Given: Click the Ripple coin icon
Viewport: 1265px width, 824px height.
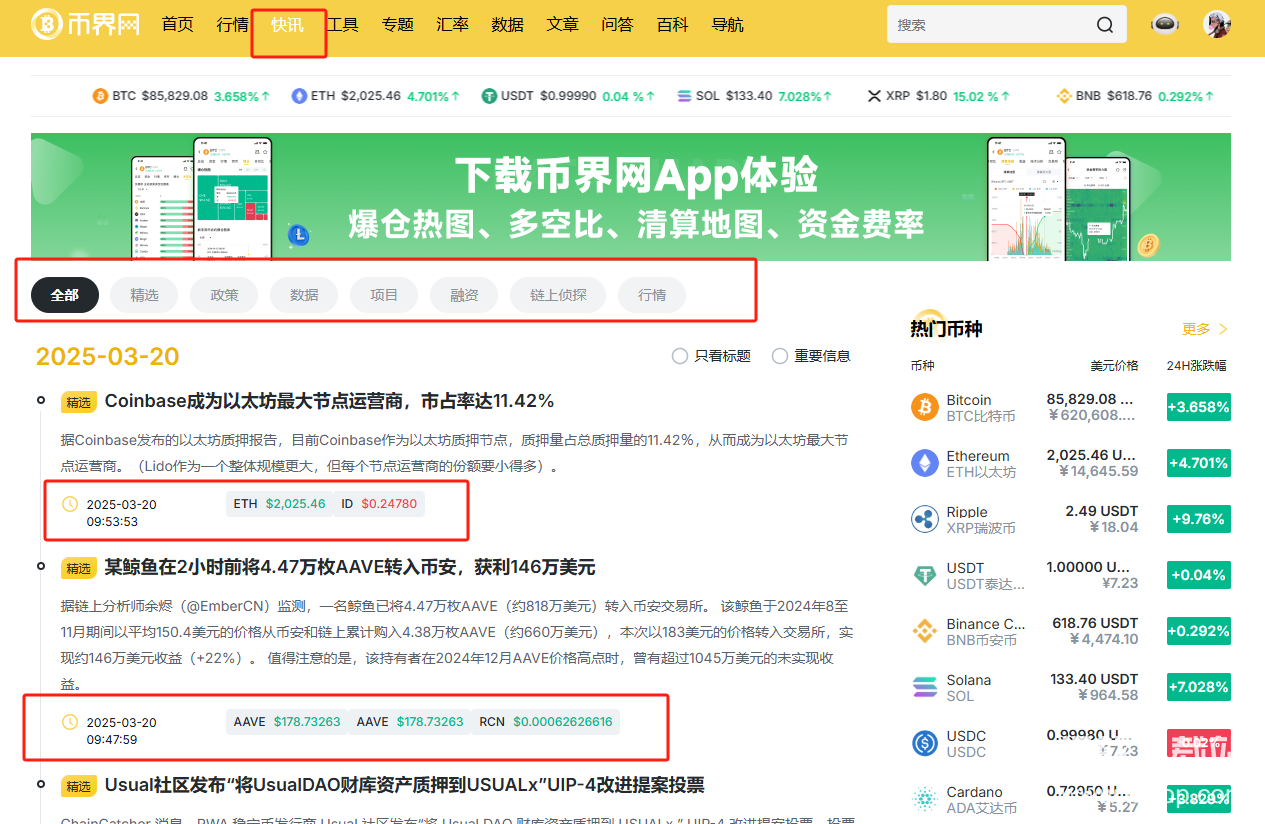Looking at the screenshot, I should (x=925, y=519).
